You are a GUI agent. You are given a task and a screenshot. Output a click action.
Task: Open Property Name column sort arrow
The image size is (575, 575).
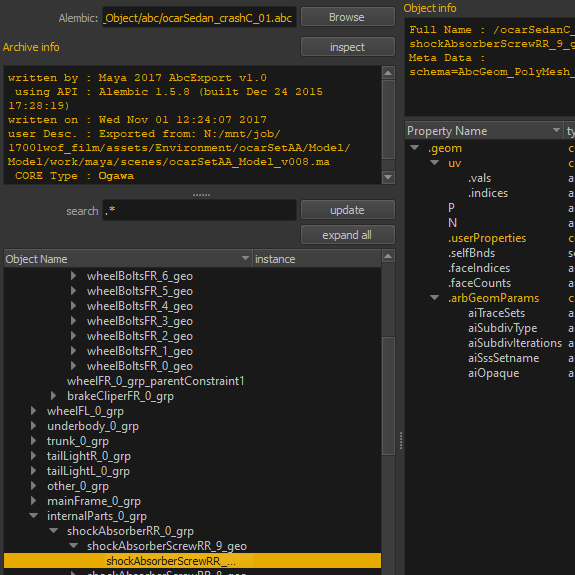coord(556,130)
